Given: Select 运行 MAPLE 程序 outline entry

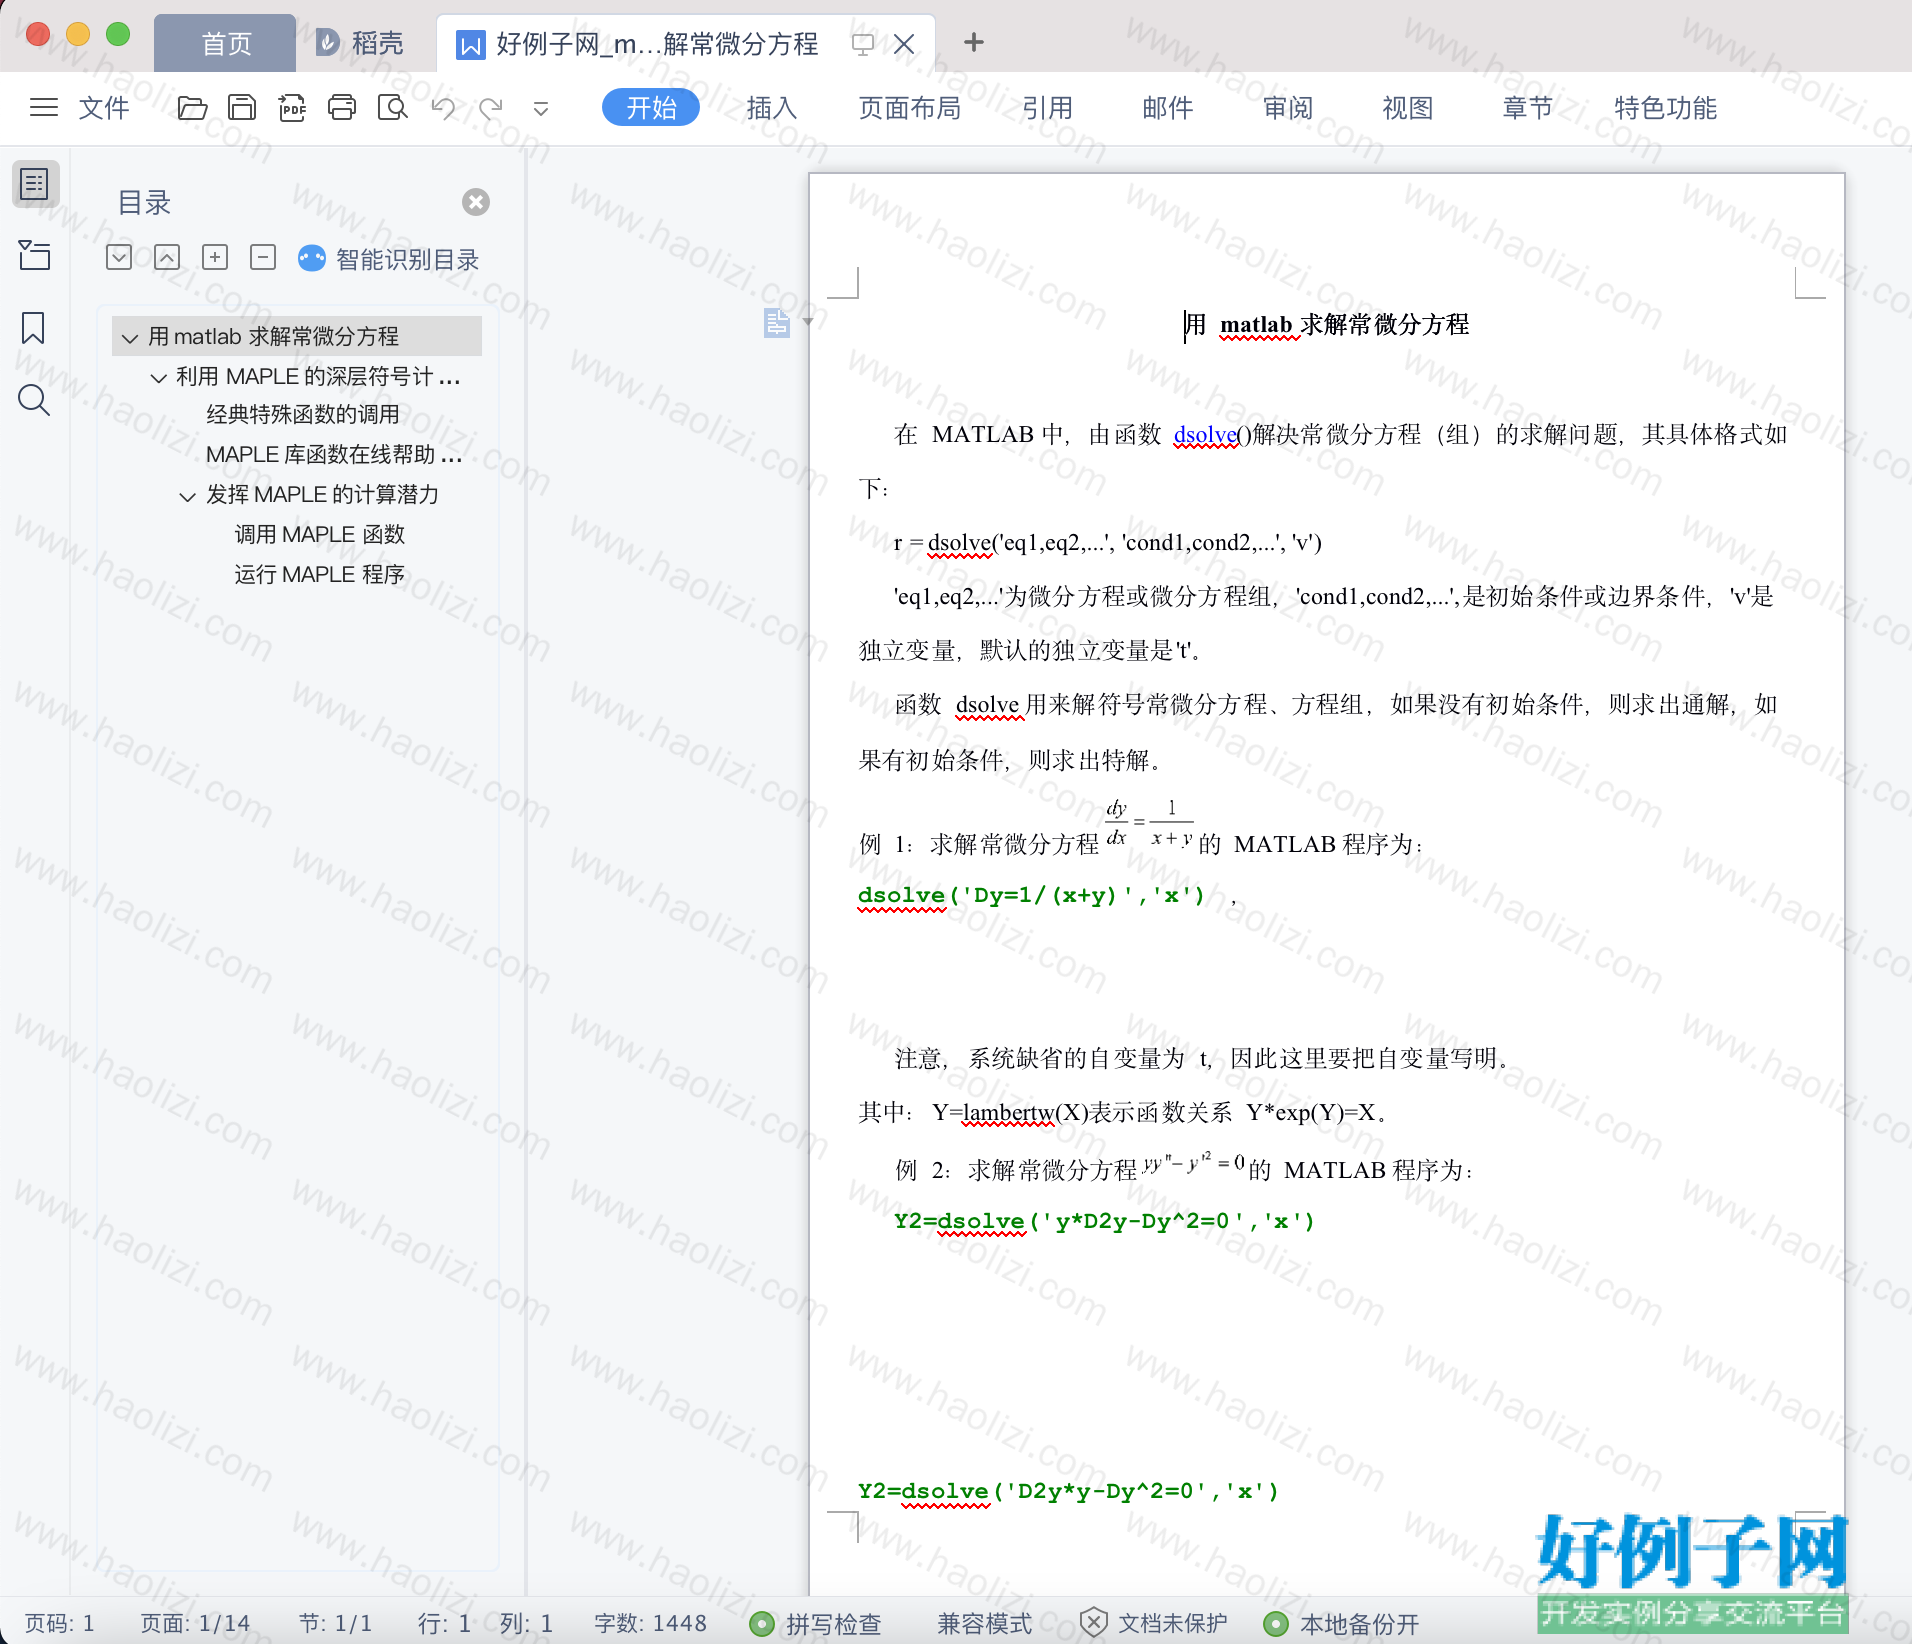Looking at the screenshot, I should (x=319, y=574).
